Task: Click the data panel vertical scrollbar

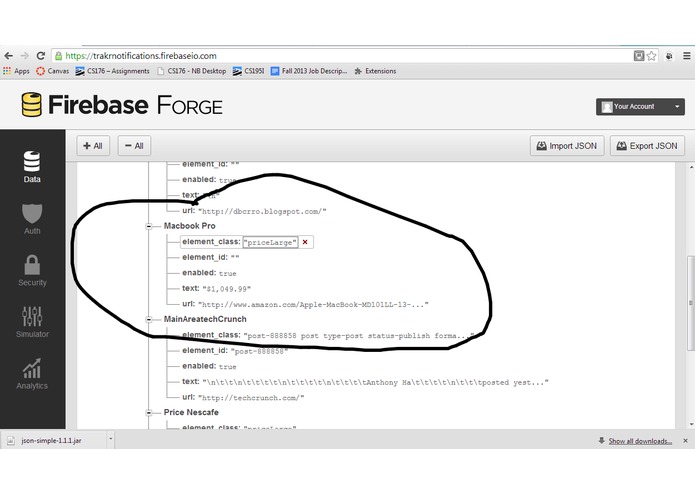Action: (691, 303)
